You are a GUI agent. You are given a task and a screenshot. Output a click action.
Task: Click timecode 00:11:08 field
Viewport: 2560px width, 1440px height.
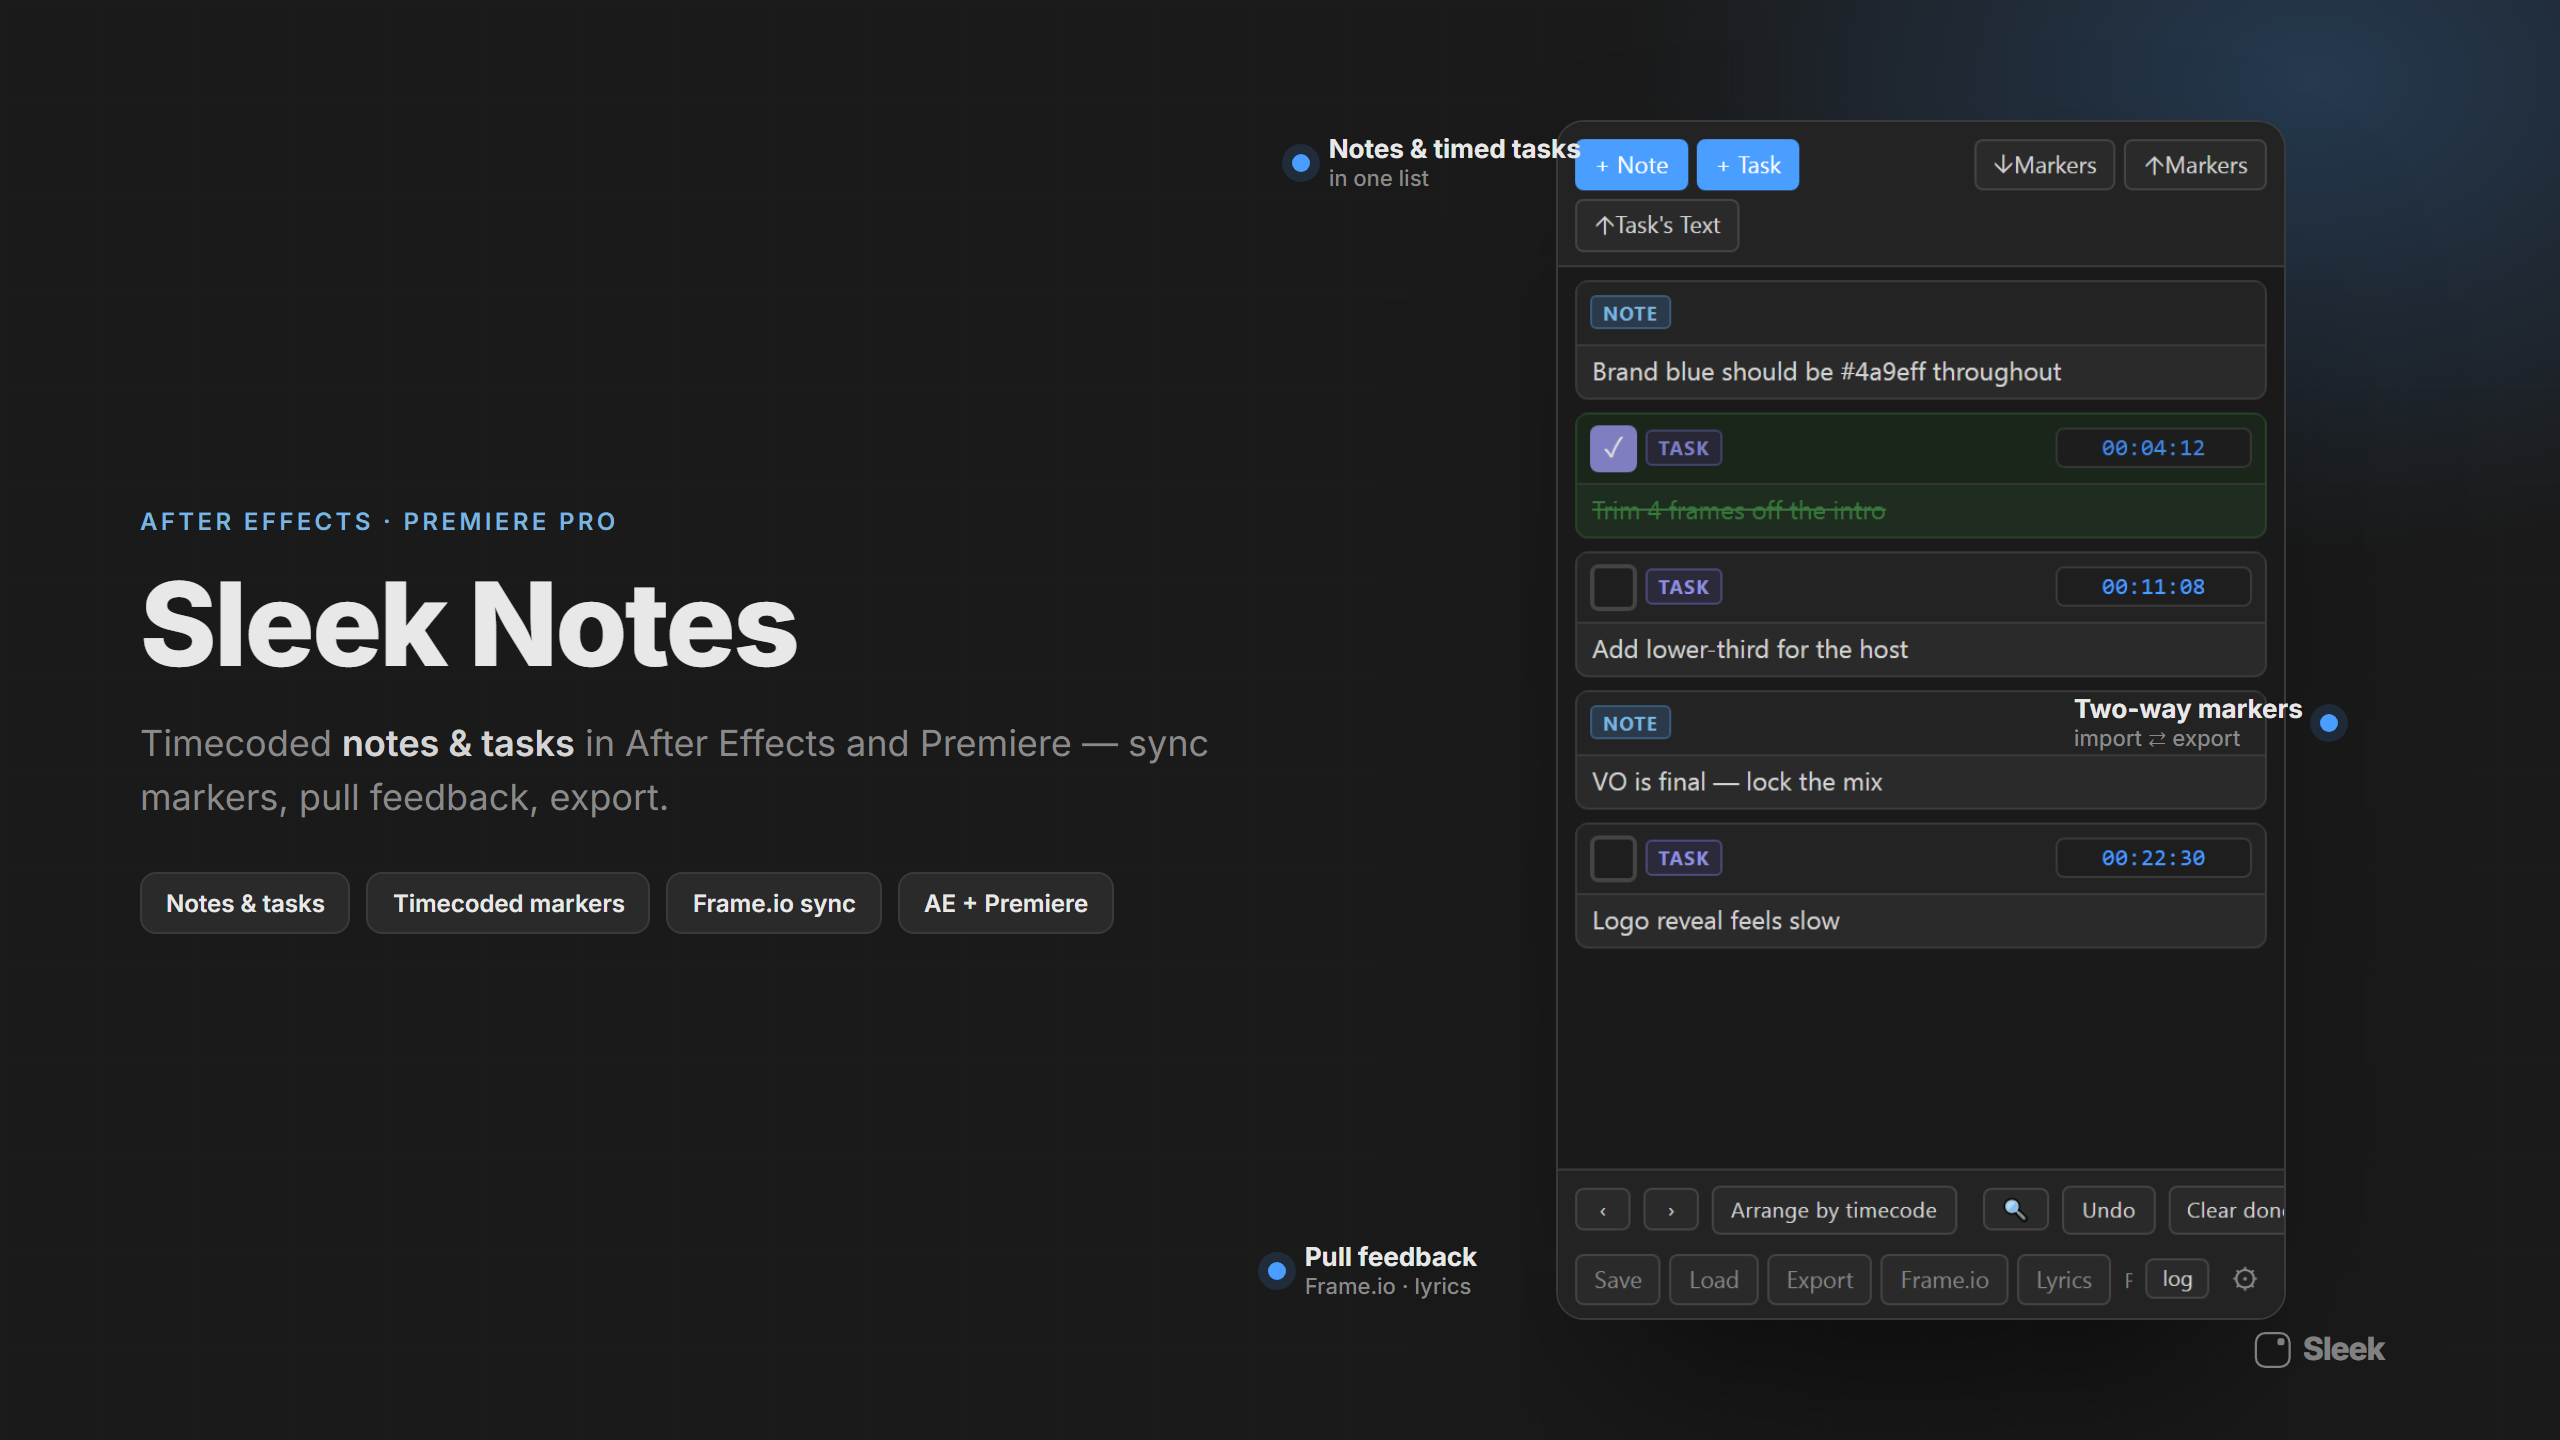(2153, 587)
